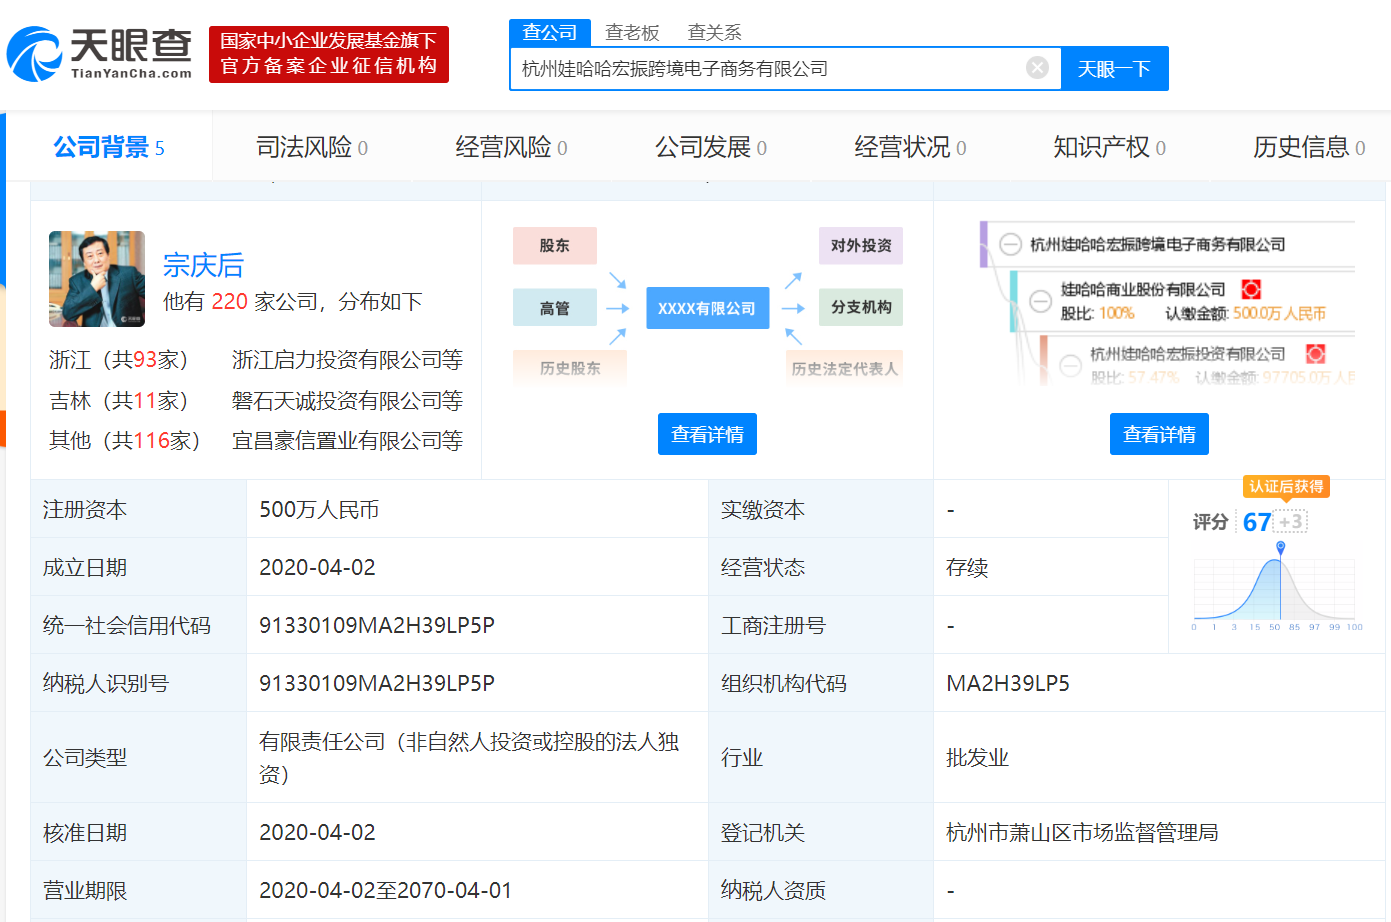Switch to the 查公司 search tab
This screenshot has height=922, width=1391.
pos(550,32)
